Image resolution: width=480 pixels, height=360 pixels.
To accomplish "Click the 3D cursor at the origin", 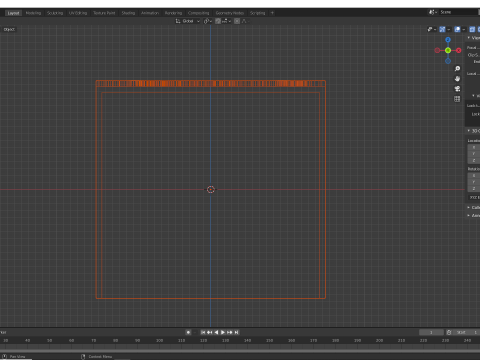I will tap(211, 190).
